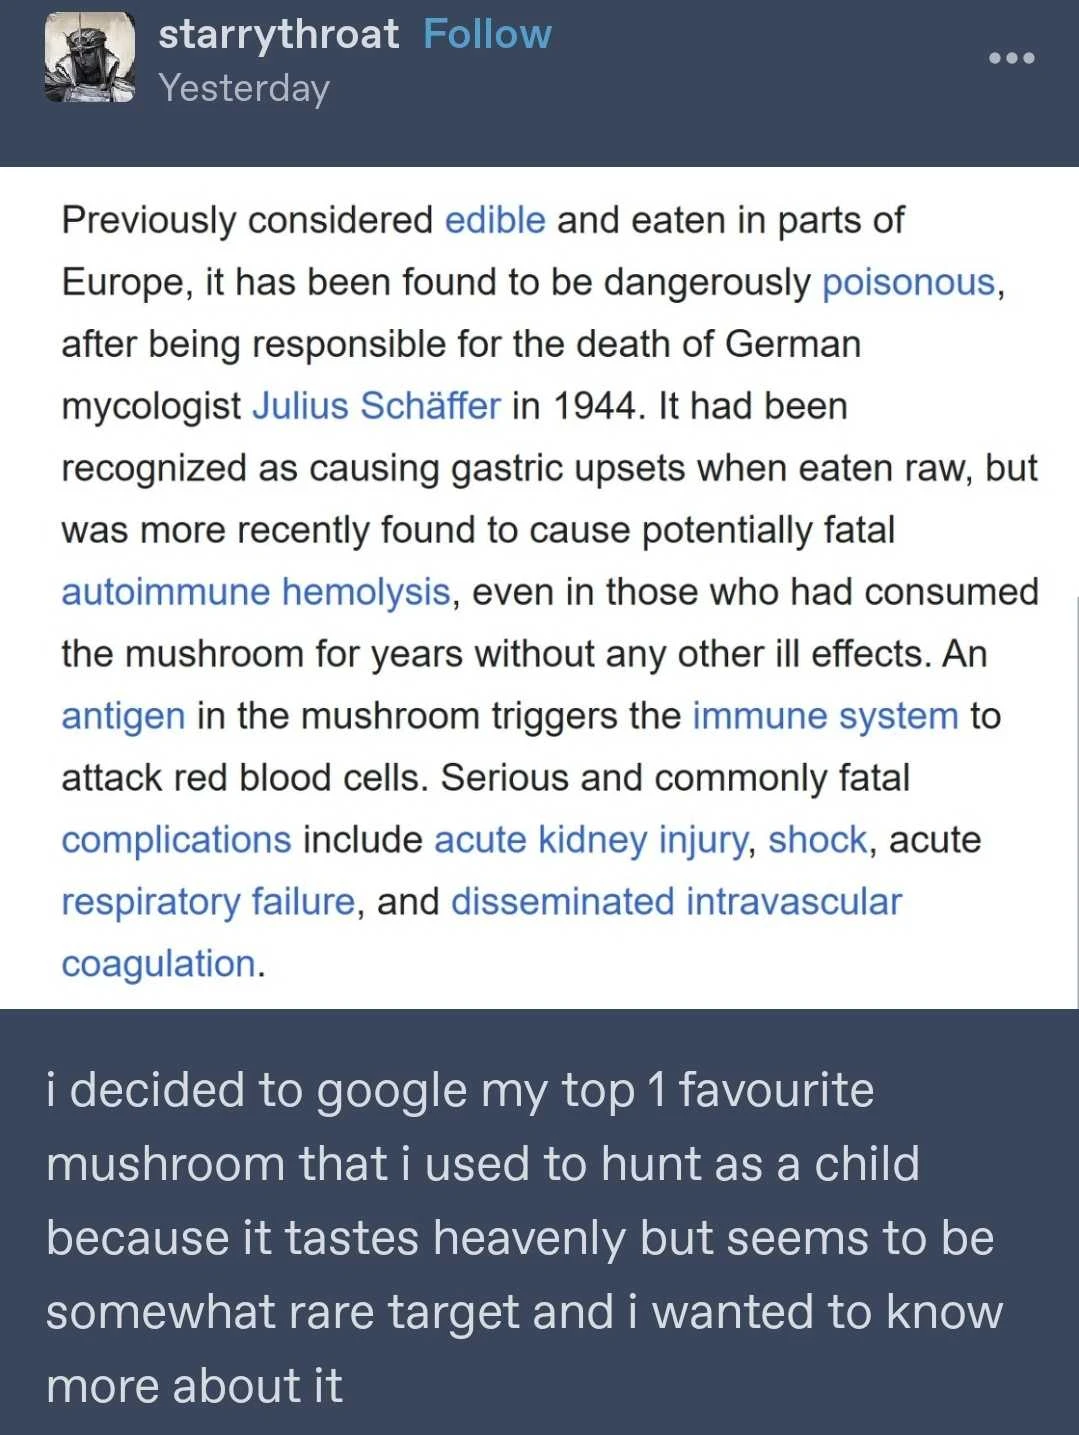Screen dimensions: 1079x1435
Task: Open the 'antigen' hyperlink
Action: tap(123, 716)
